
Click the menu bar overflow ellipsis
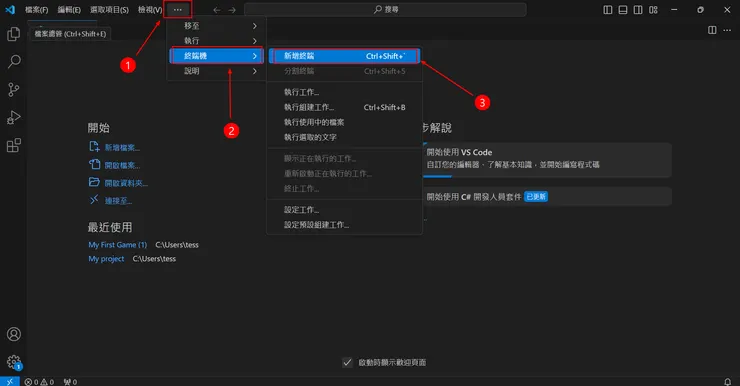(177, 9)
